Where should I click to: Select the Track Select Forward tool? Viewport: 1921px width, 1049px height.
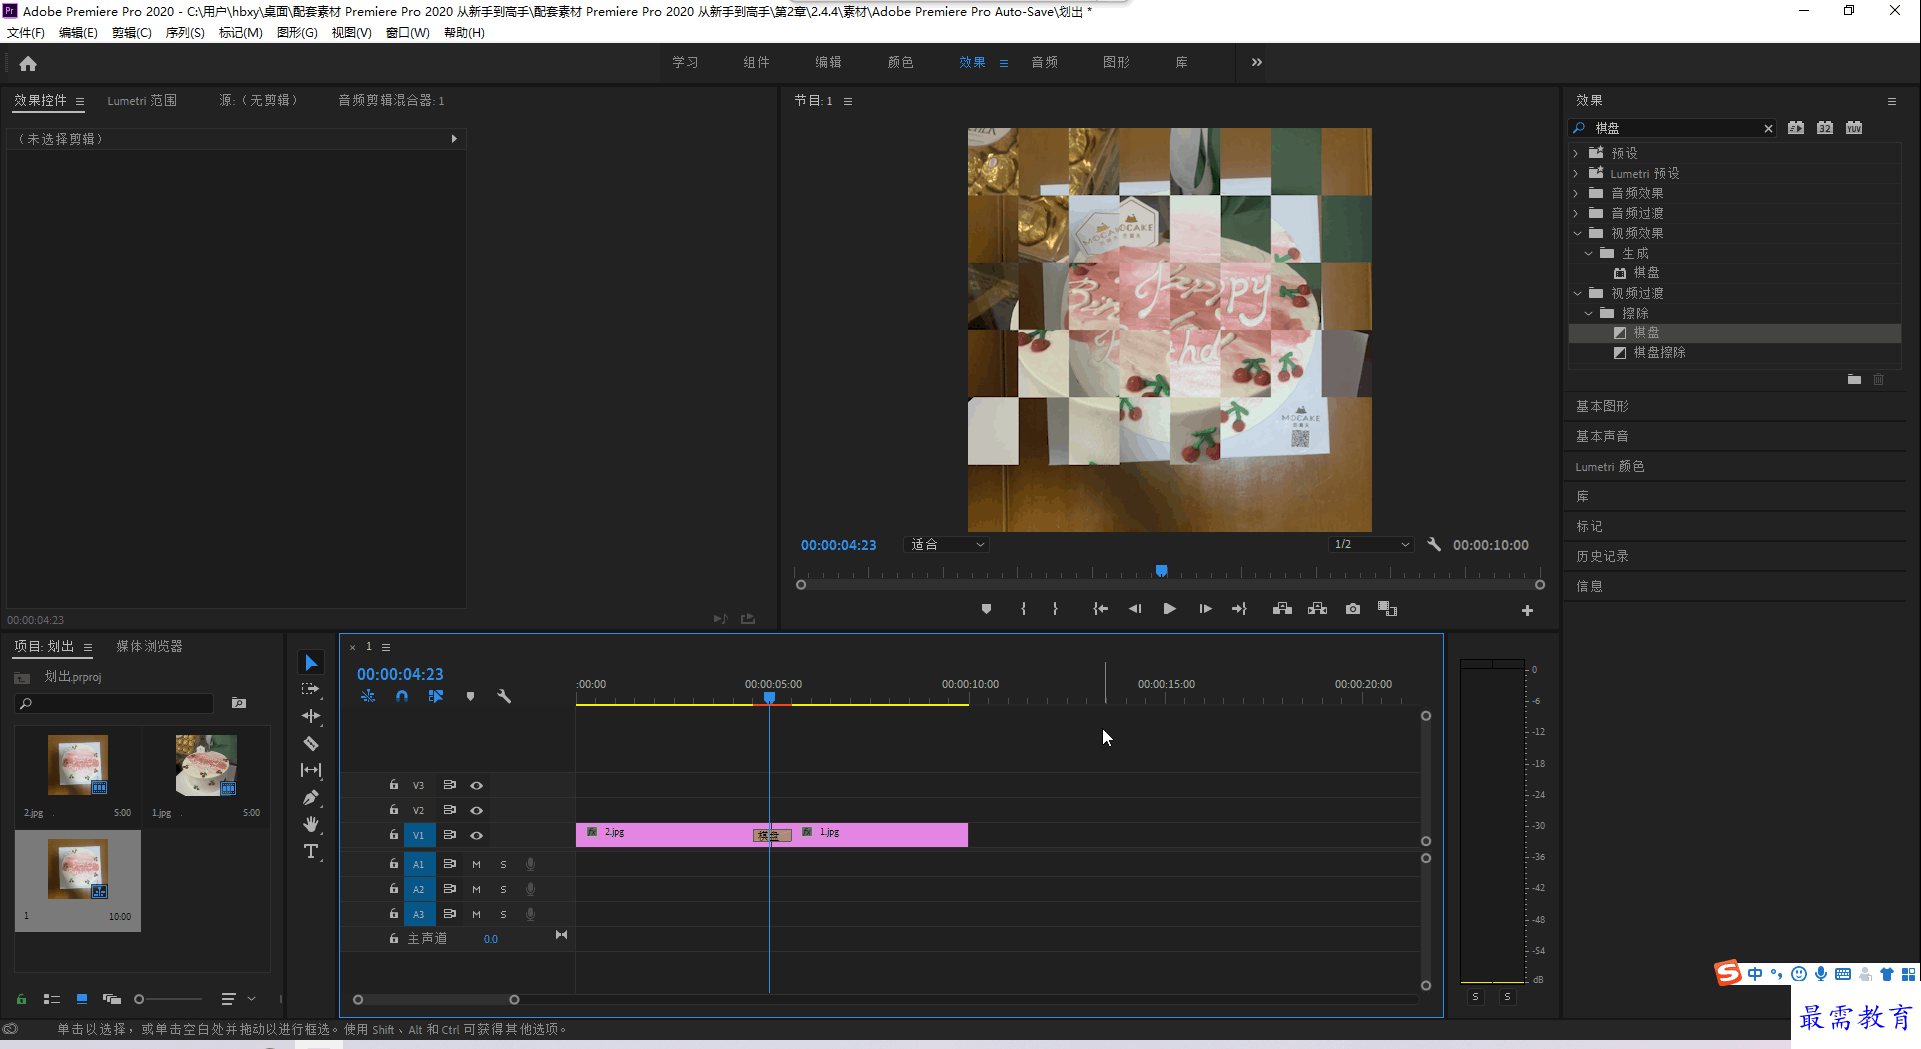pos(311,689)
